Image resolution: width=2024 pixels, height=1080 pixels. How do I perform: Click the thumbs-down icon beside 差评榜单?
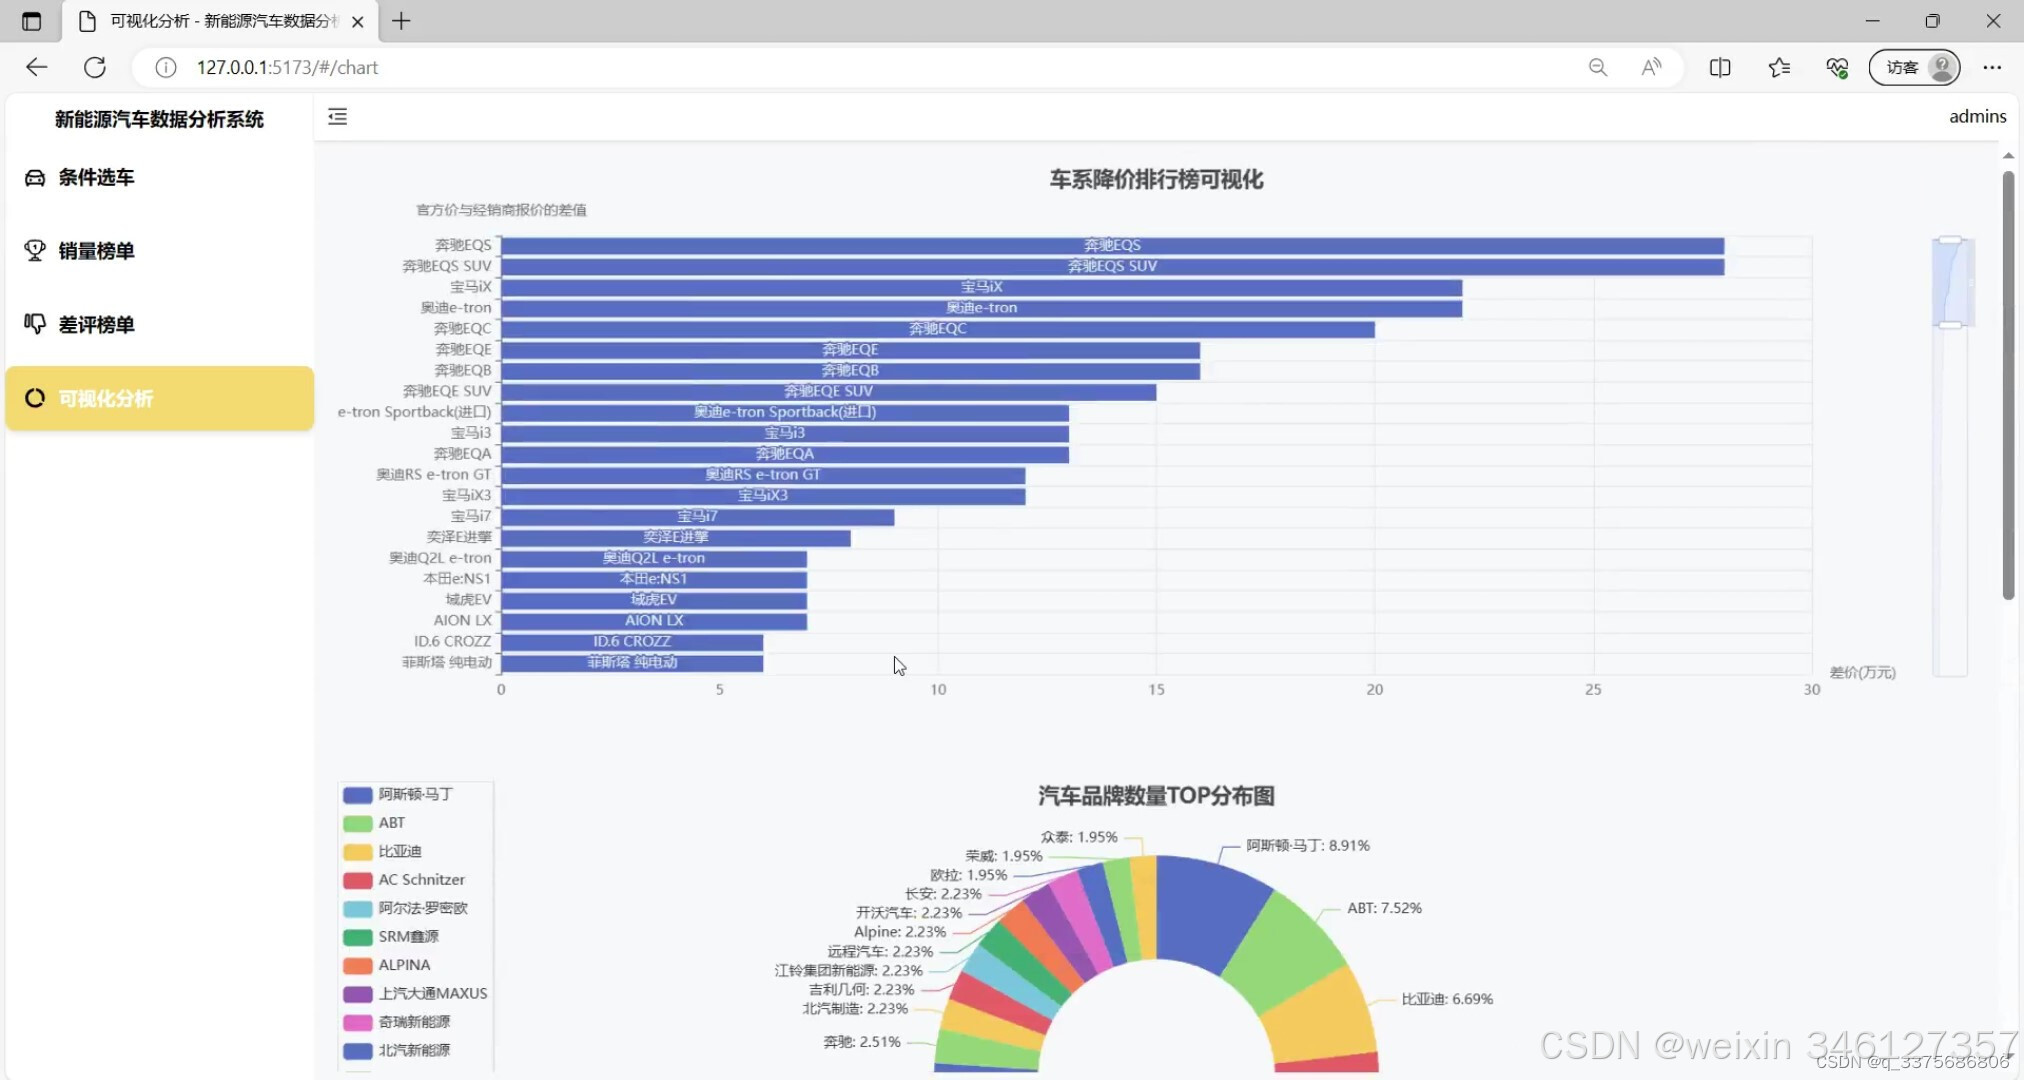pos(35,324)
